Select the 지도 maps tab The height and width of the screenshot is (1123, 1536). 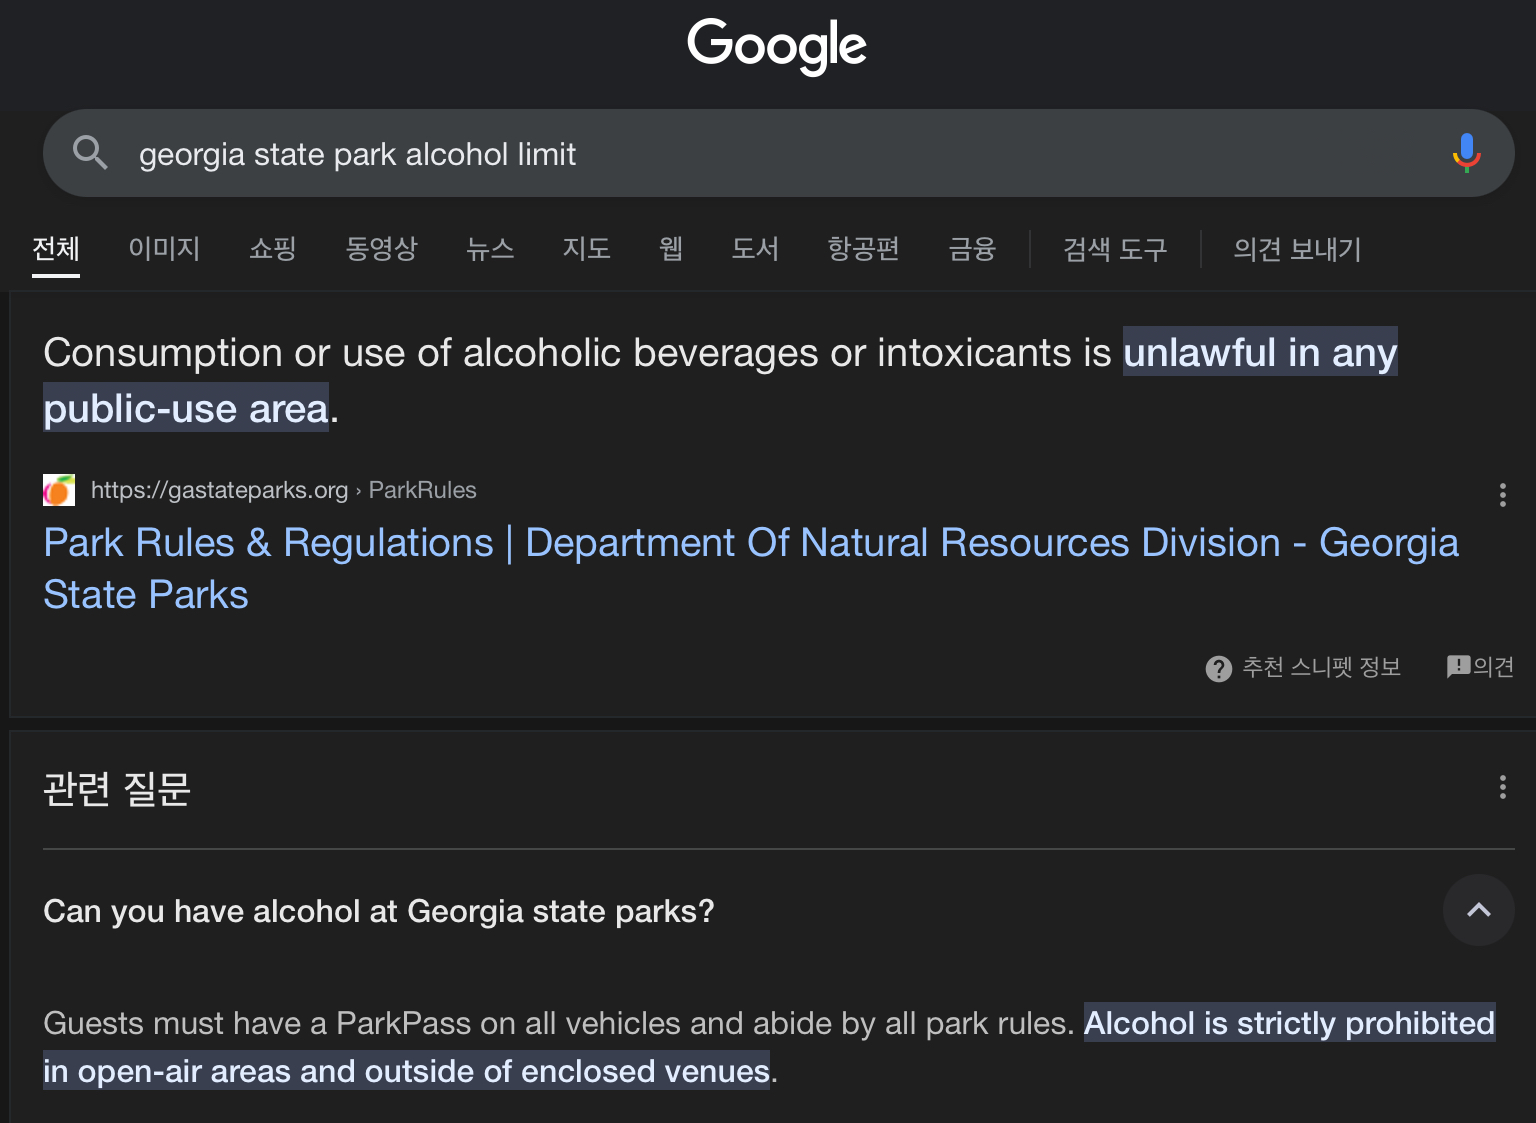[586, 249]
